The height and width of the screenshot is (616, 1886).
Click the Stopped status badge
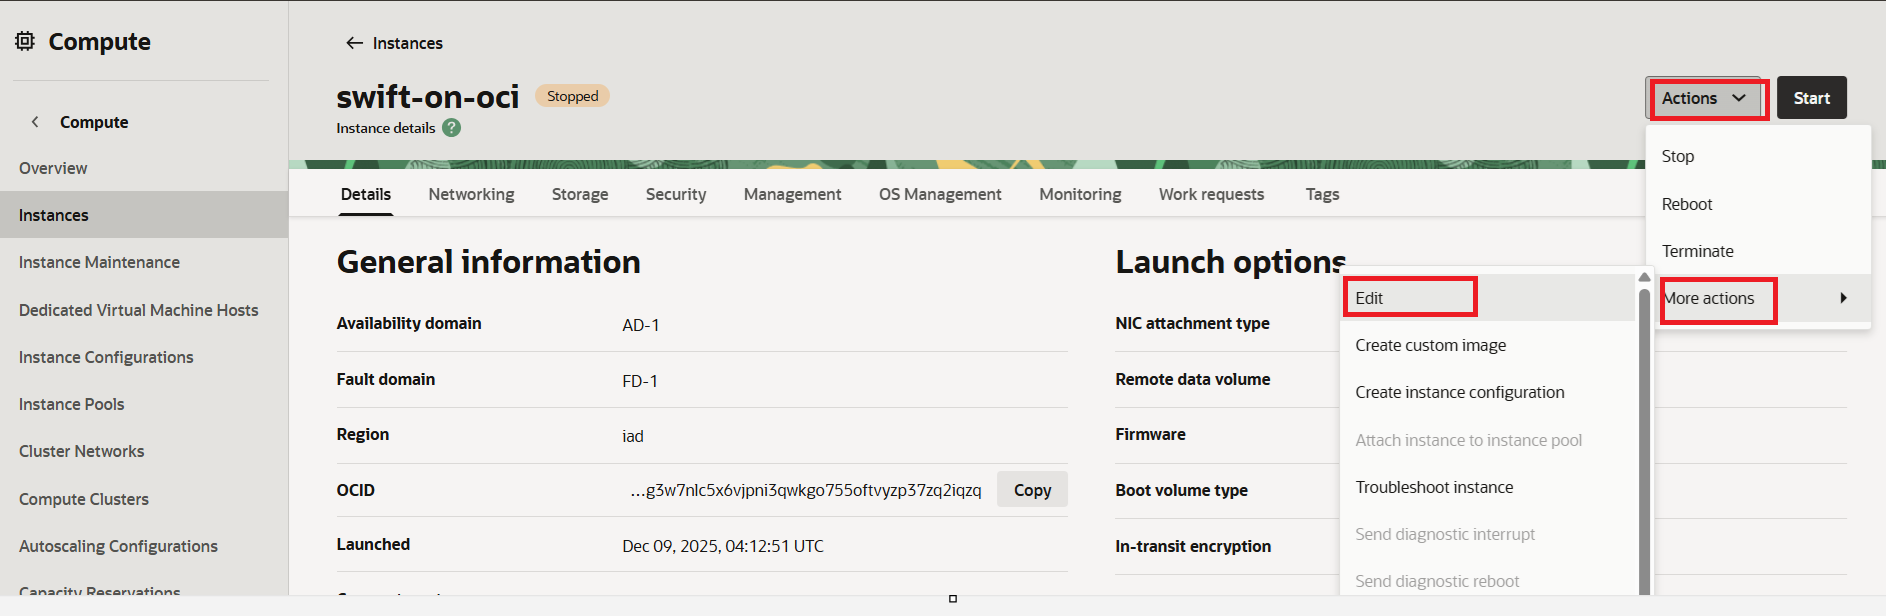click(572, 96)
